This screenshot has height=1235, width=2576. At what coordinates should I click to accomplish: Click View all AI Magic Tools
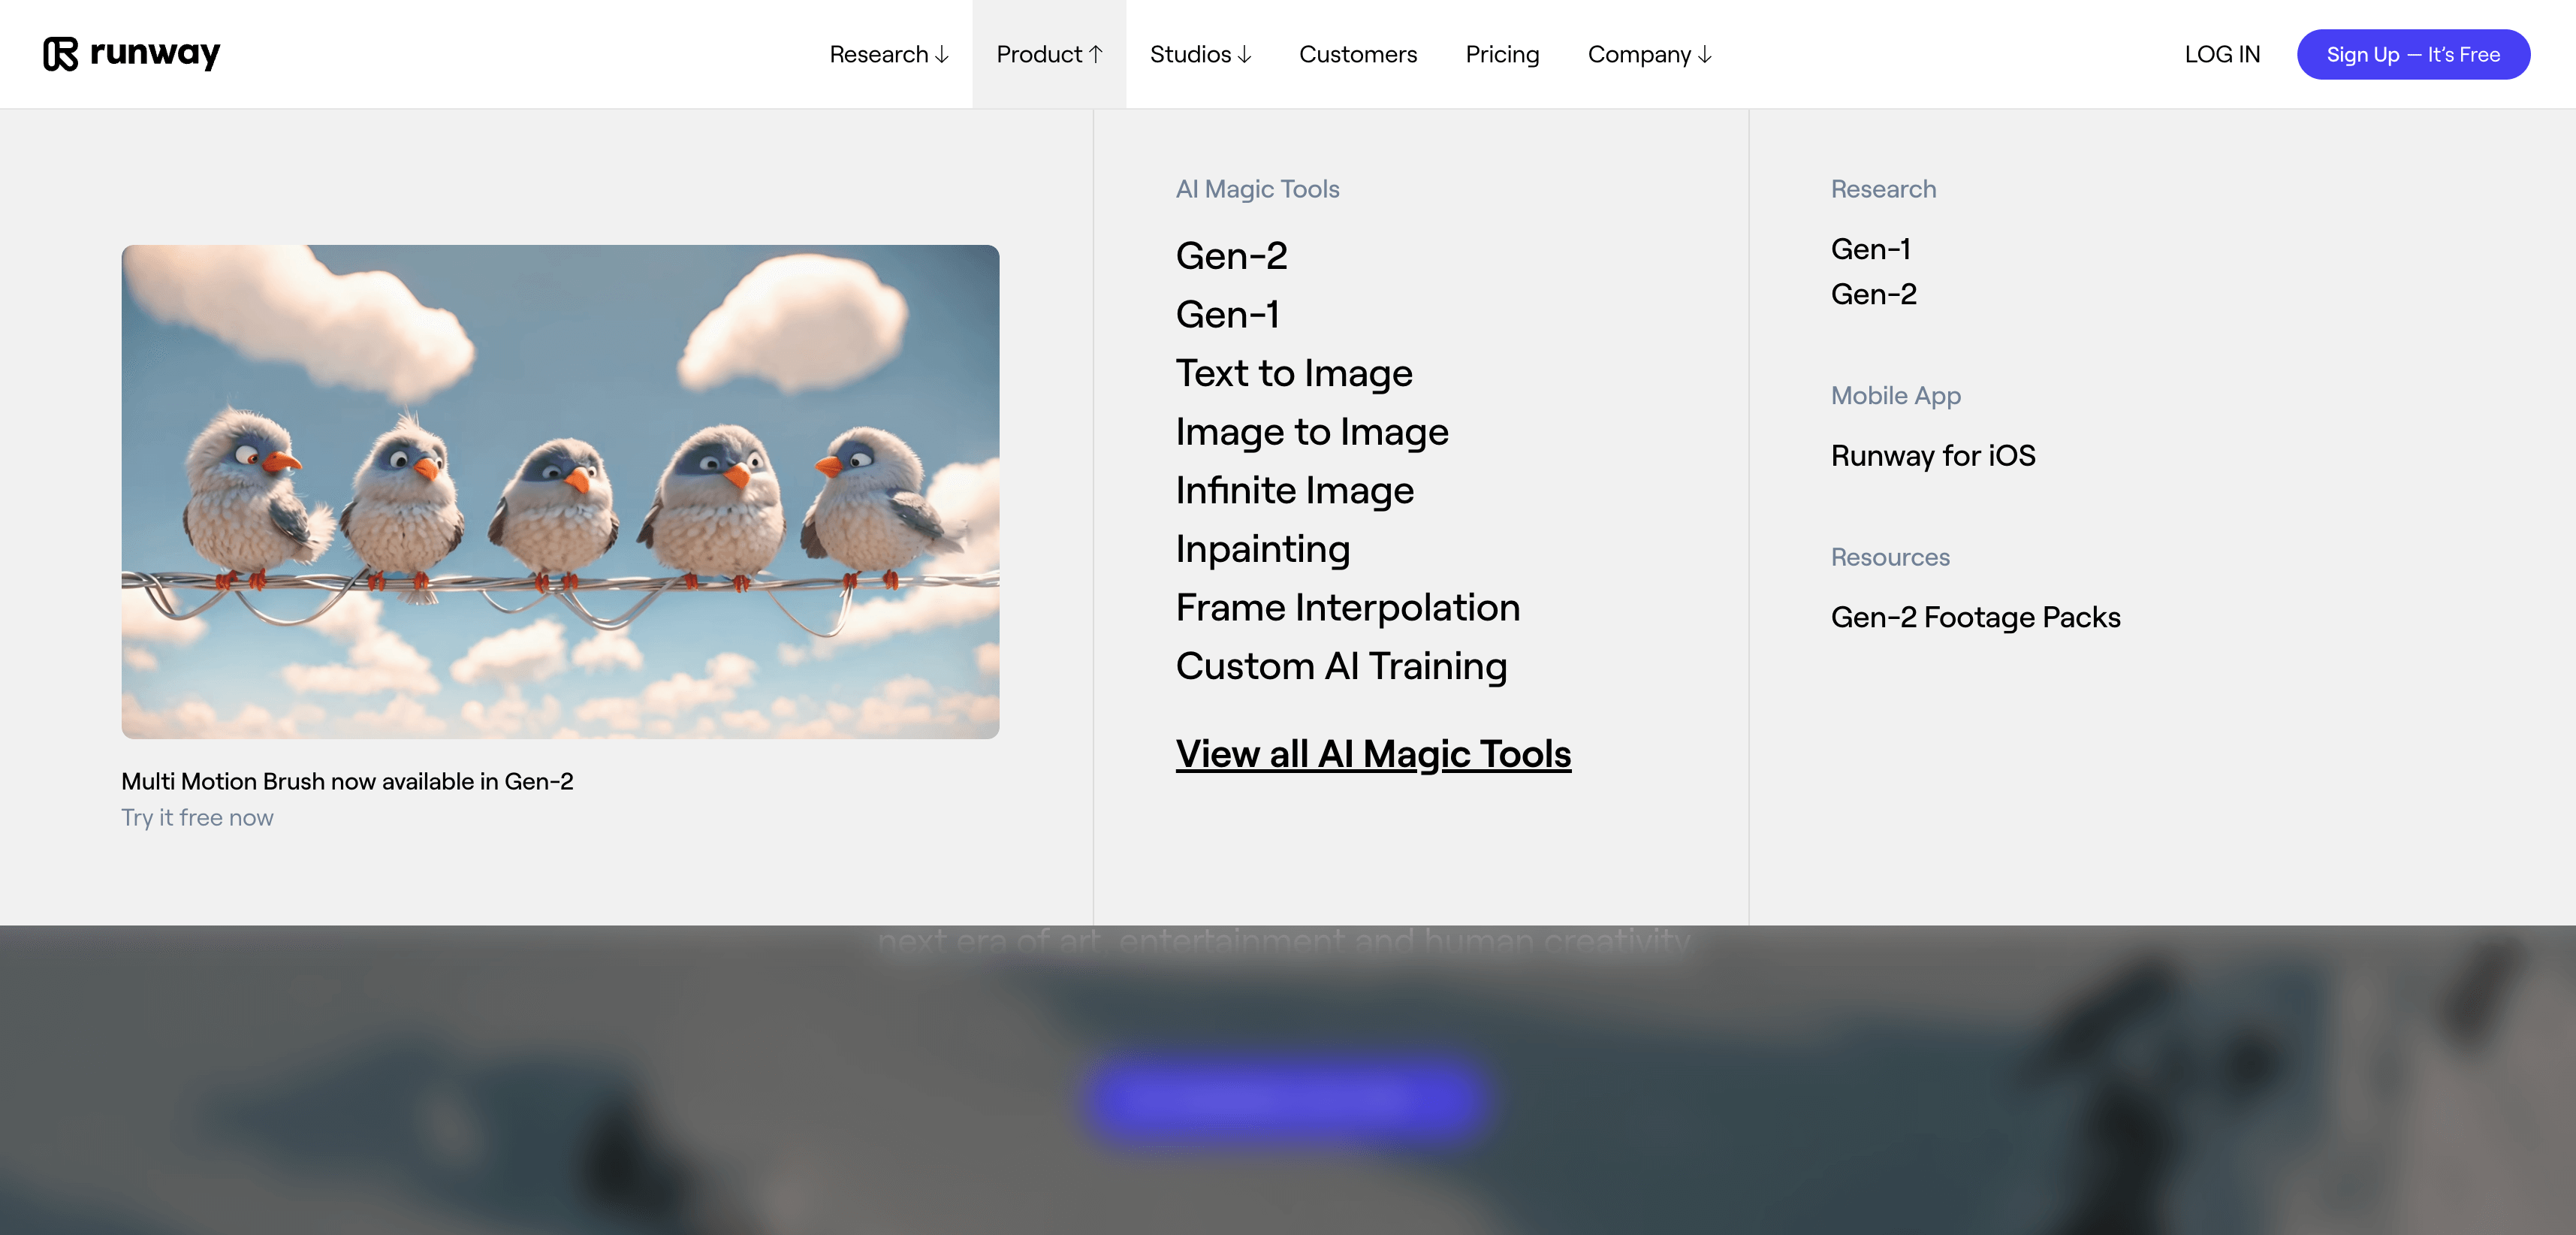point(1372,754)
